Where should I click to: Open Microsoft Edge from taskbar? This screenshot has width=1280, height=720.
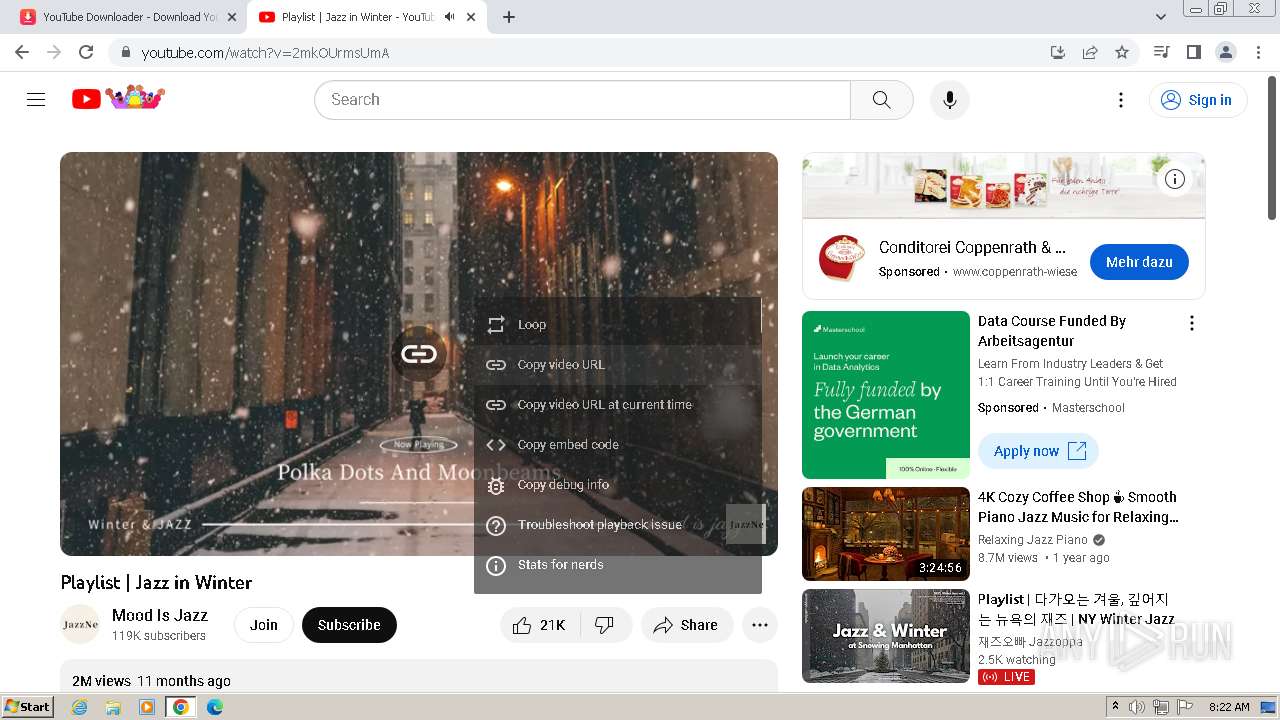pyautogui.click(x=214, y=707)
